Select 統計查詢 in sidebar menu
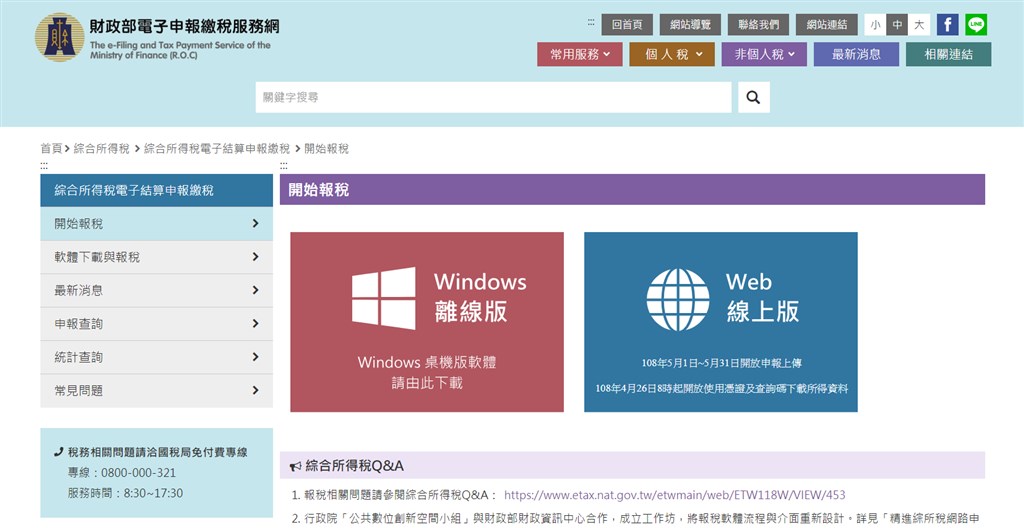Screen dimensions: 1024x528 tap(157, 357)
